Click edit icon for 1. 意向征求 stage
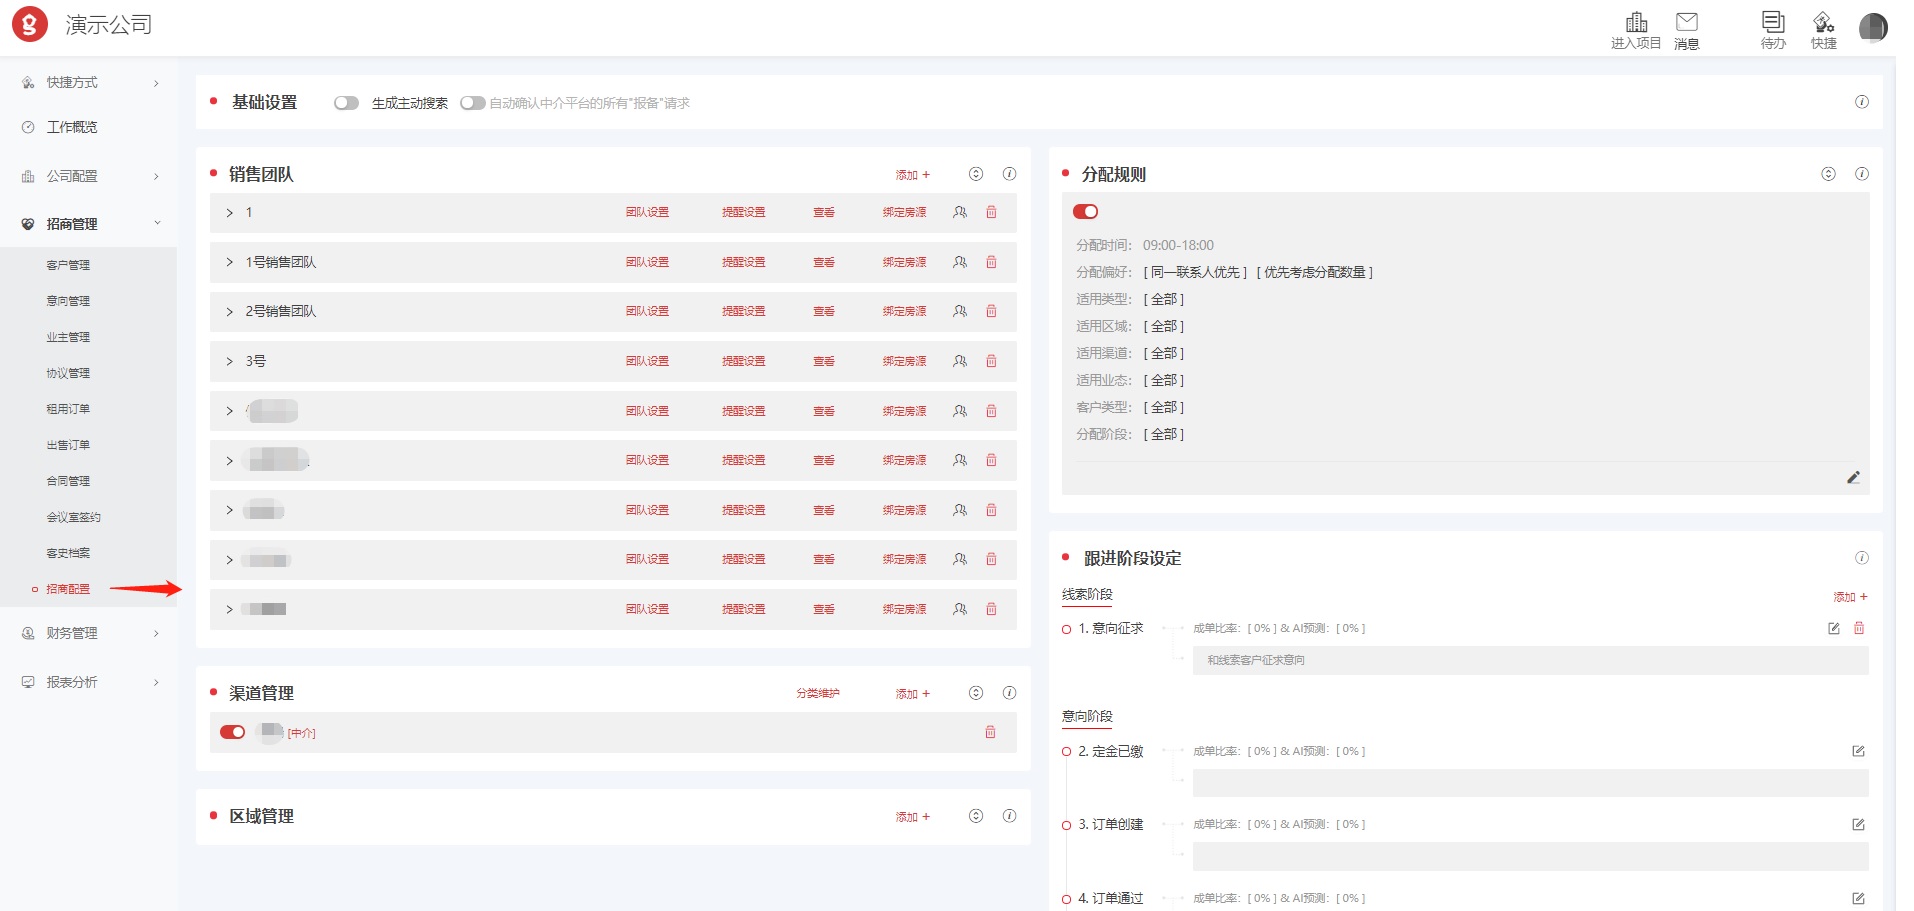1914x911 pixels. click(x=1834, y=628)
